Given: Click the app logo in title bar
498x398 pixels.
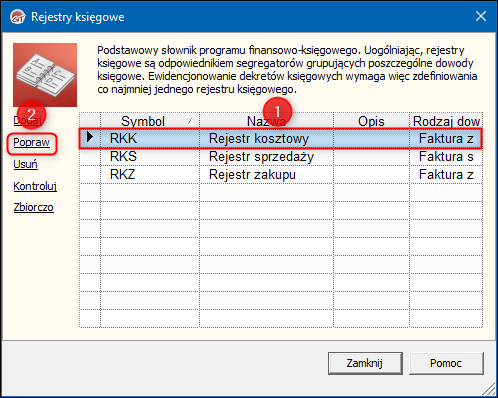Looking at the screenshot, I should coord(18,17).
